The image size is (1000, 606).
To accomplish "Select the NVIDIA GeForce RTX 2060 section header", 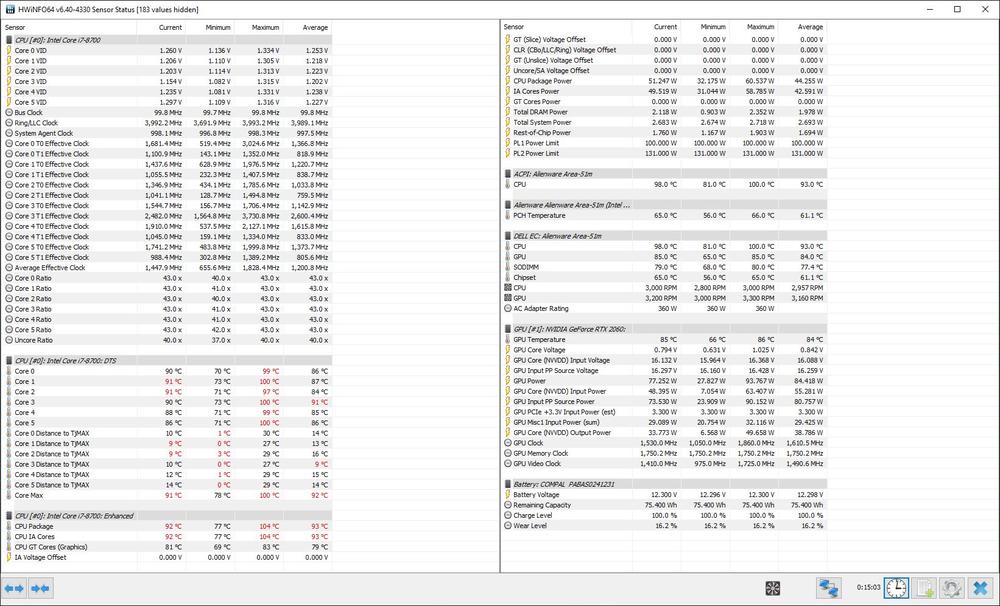I will [570, 329].
